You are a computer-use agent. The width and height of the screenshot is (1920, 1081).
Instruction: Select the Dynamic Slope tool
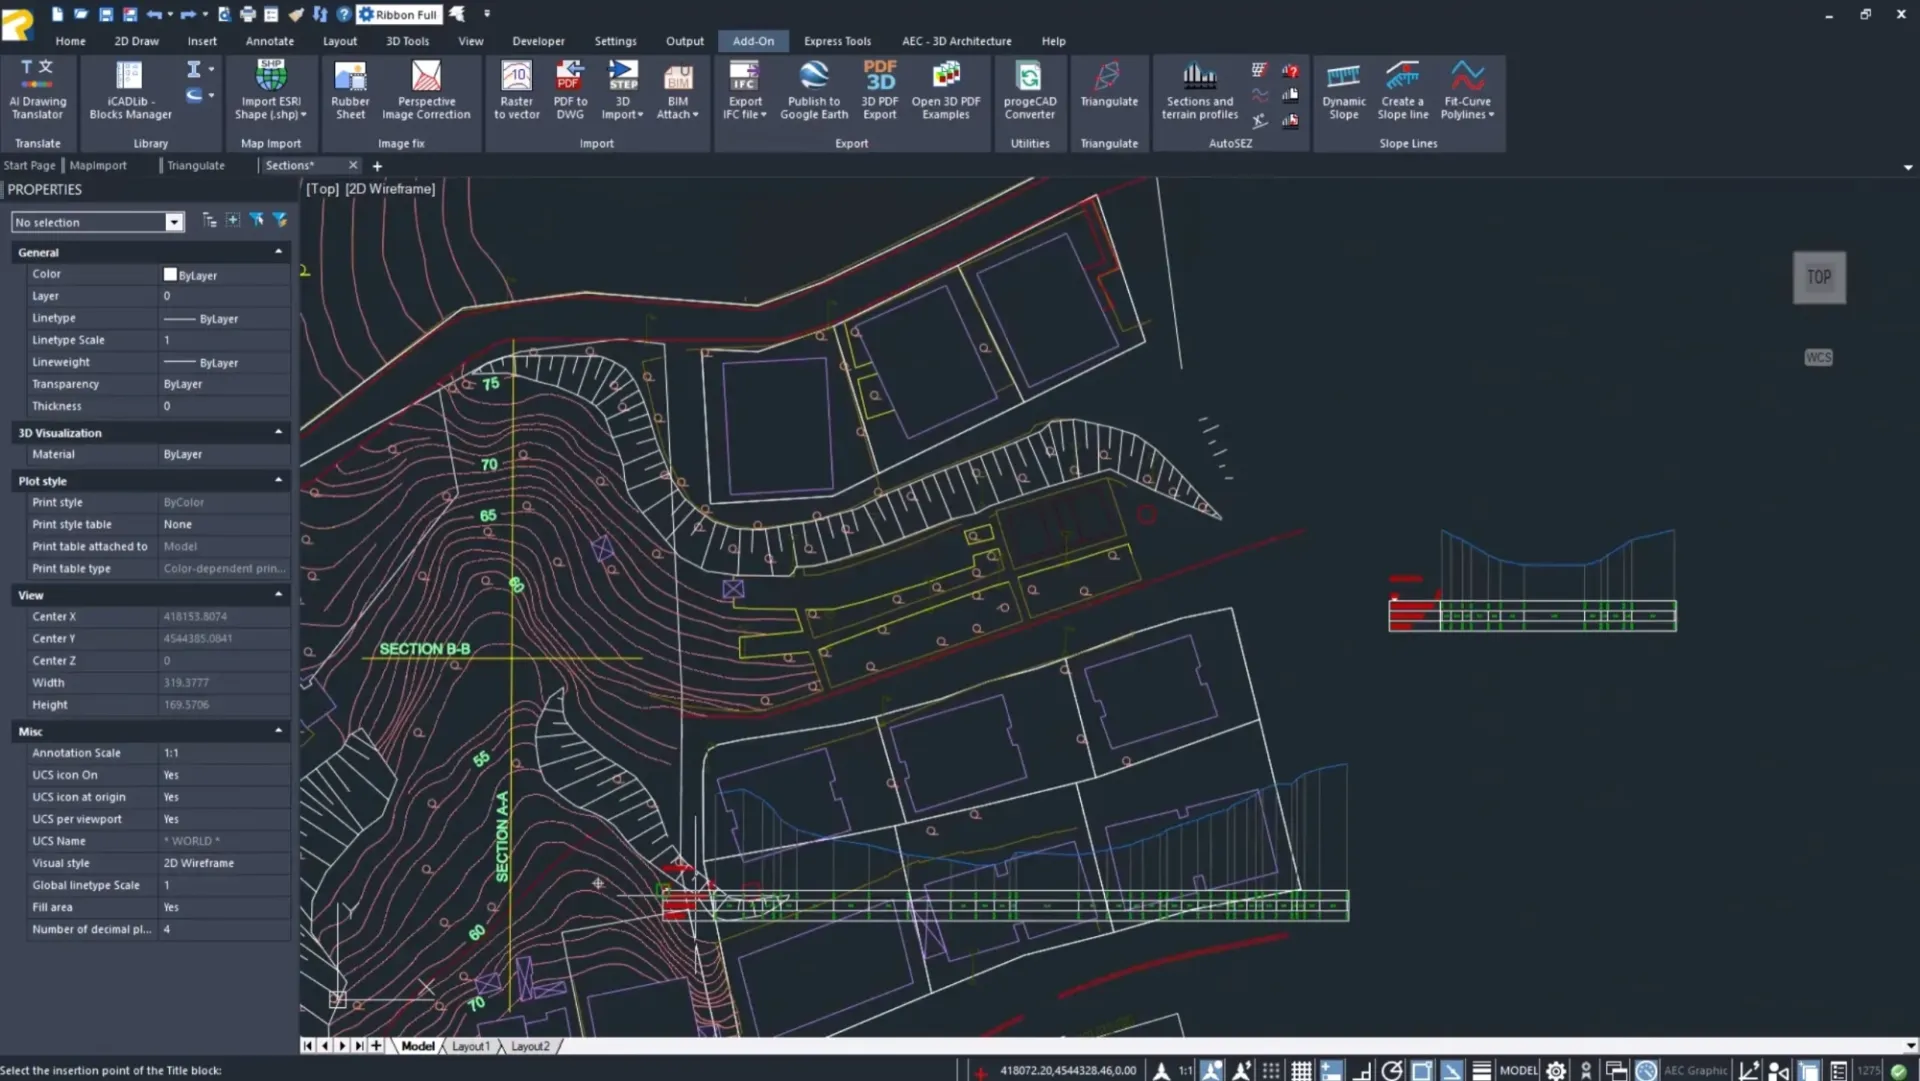coord(1343,90)
